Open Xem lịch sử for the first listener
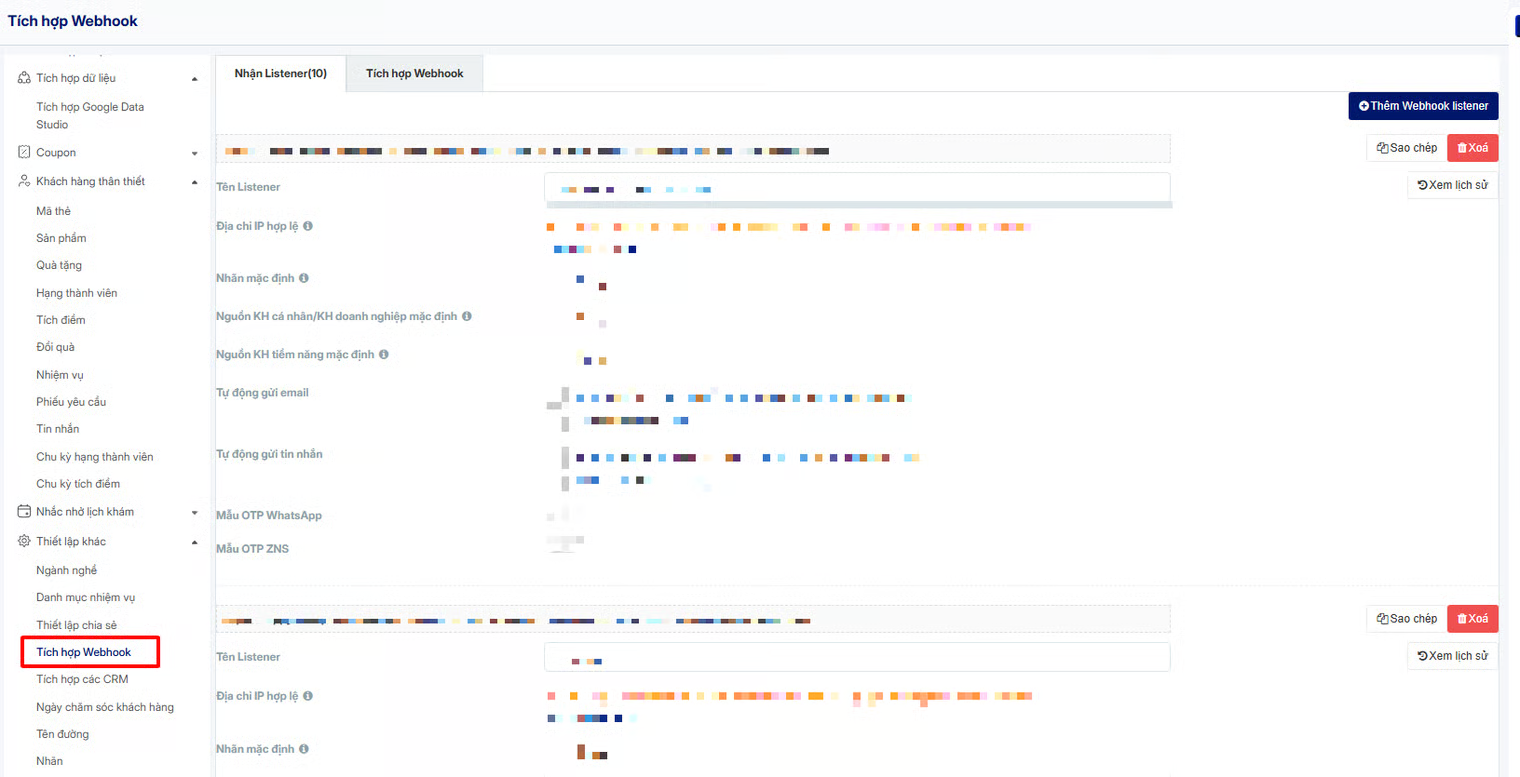This screenshot has width=1520, height=777. [x=1452, y=185]
